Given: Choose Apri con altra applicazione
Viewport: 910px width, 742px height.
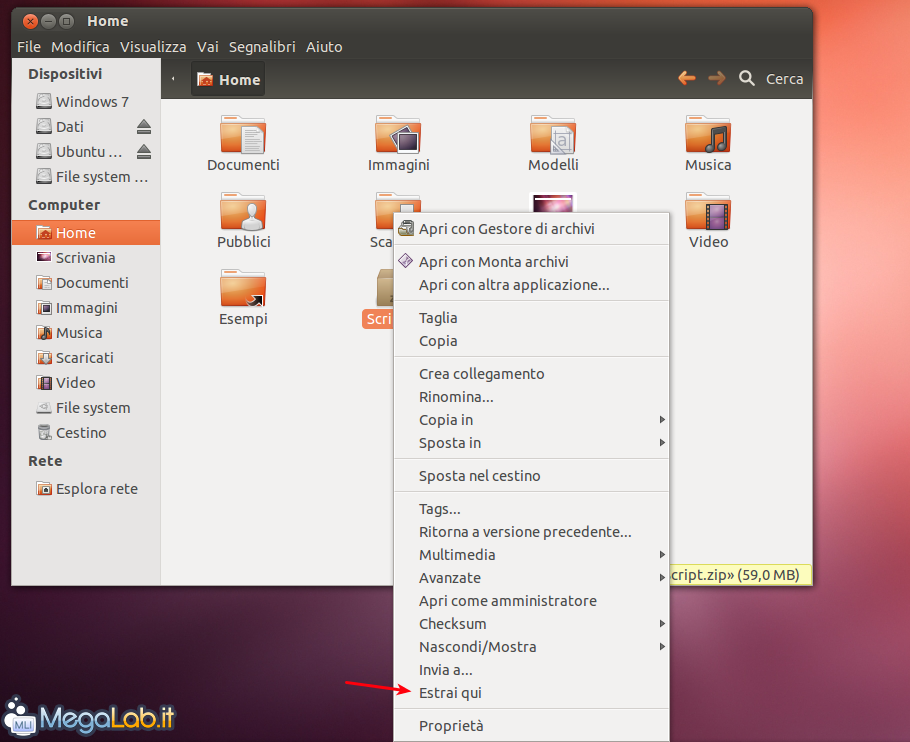Looking at the screenshot, I should coord(532,285).
